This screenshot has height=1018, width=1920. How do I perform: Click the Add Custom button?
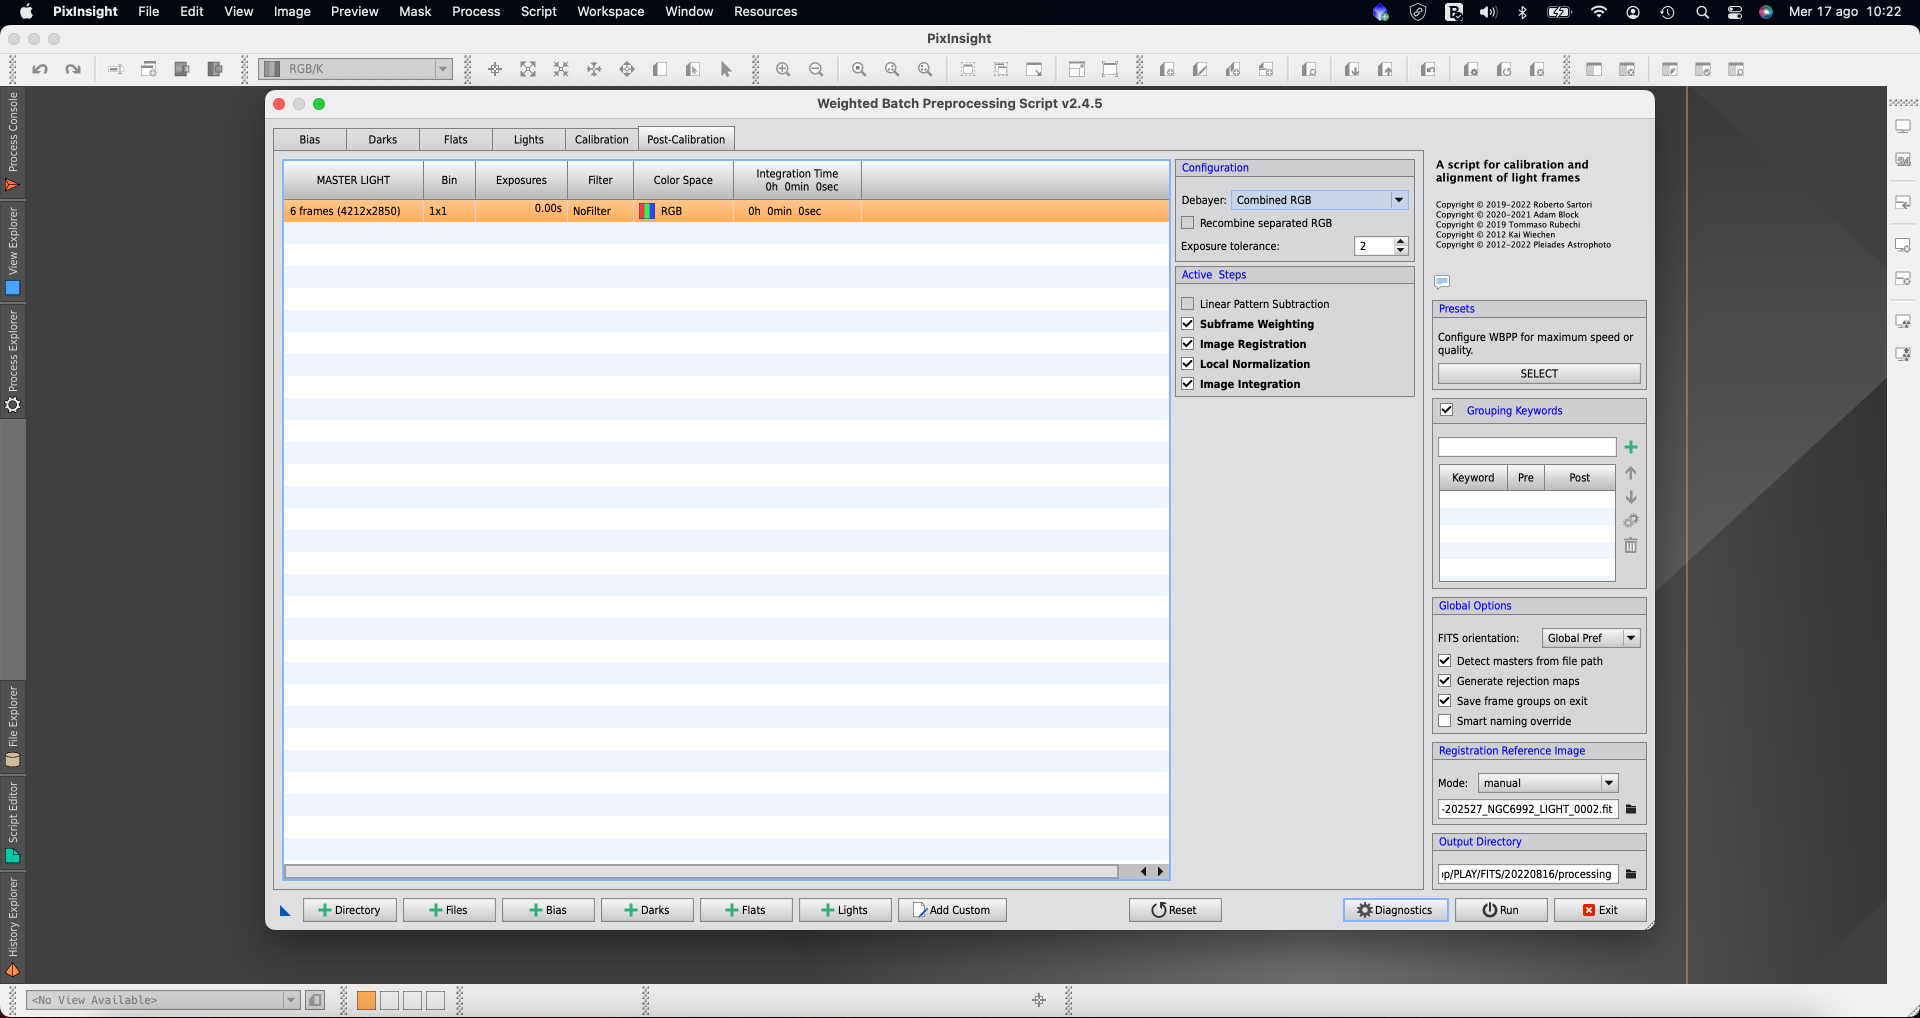pyautogui.click(x=952, y=910)
